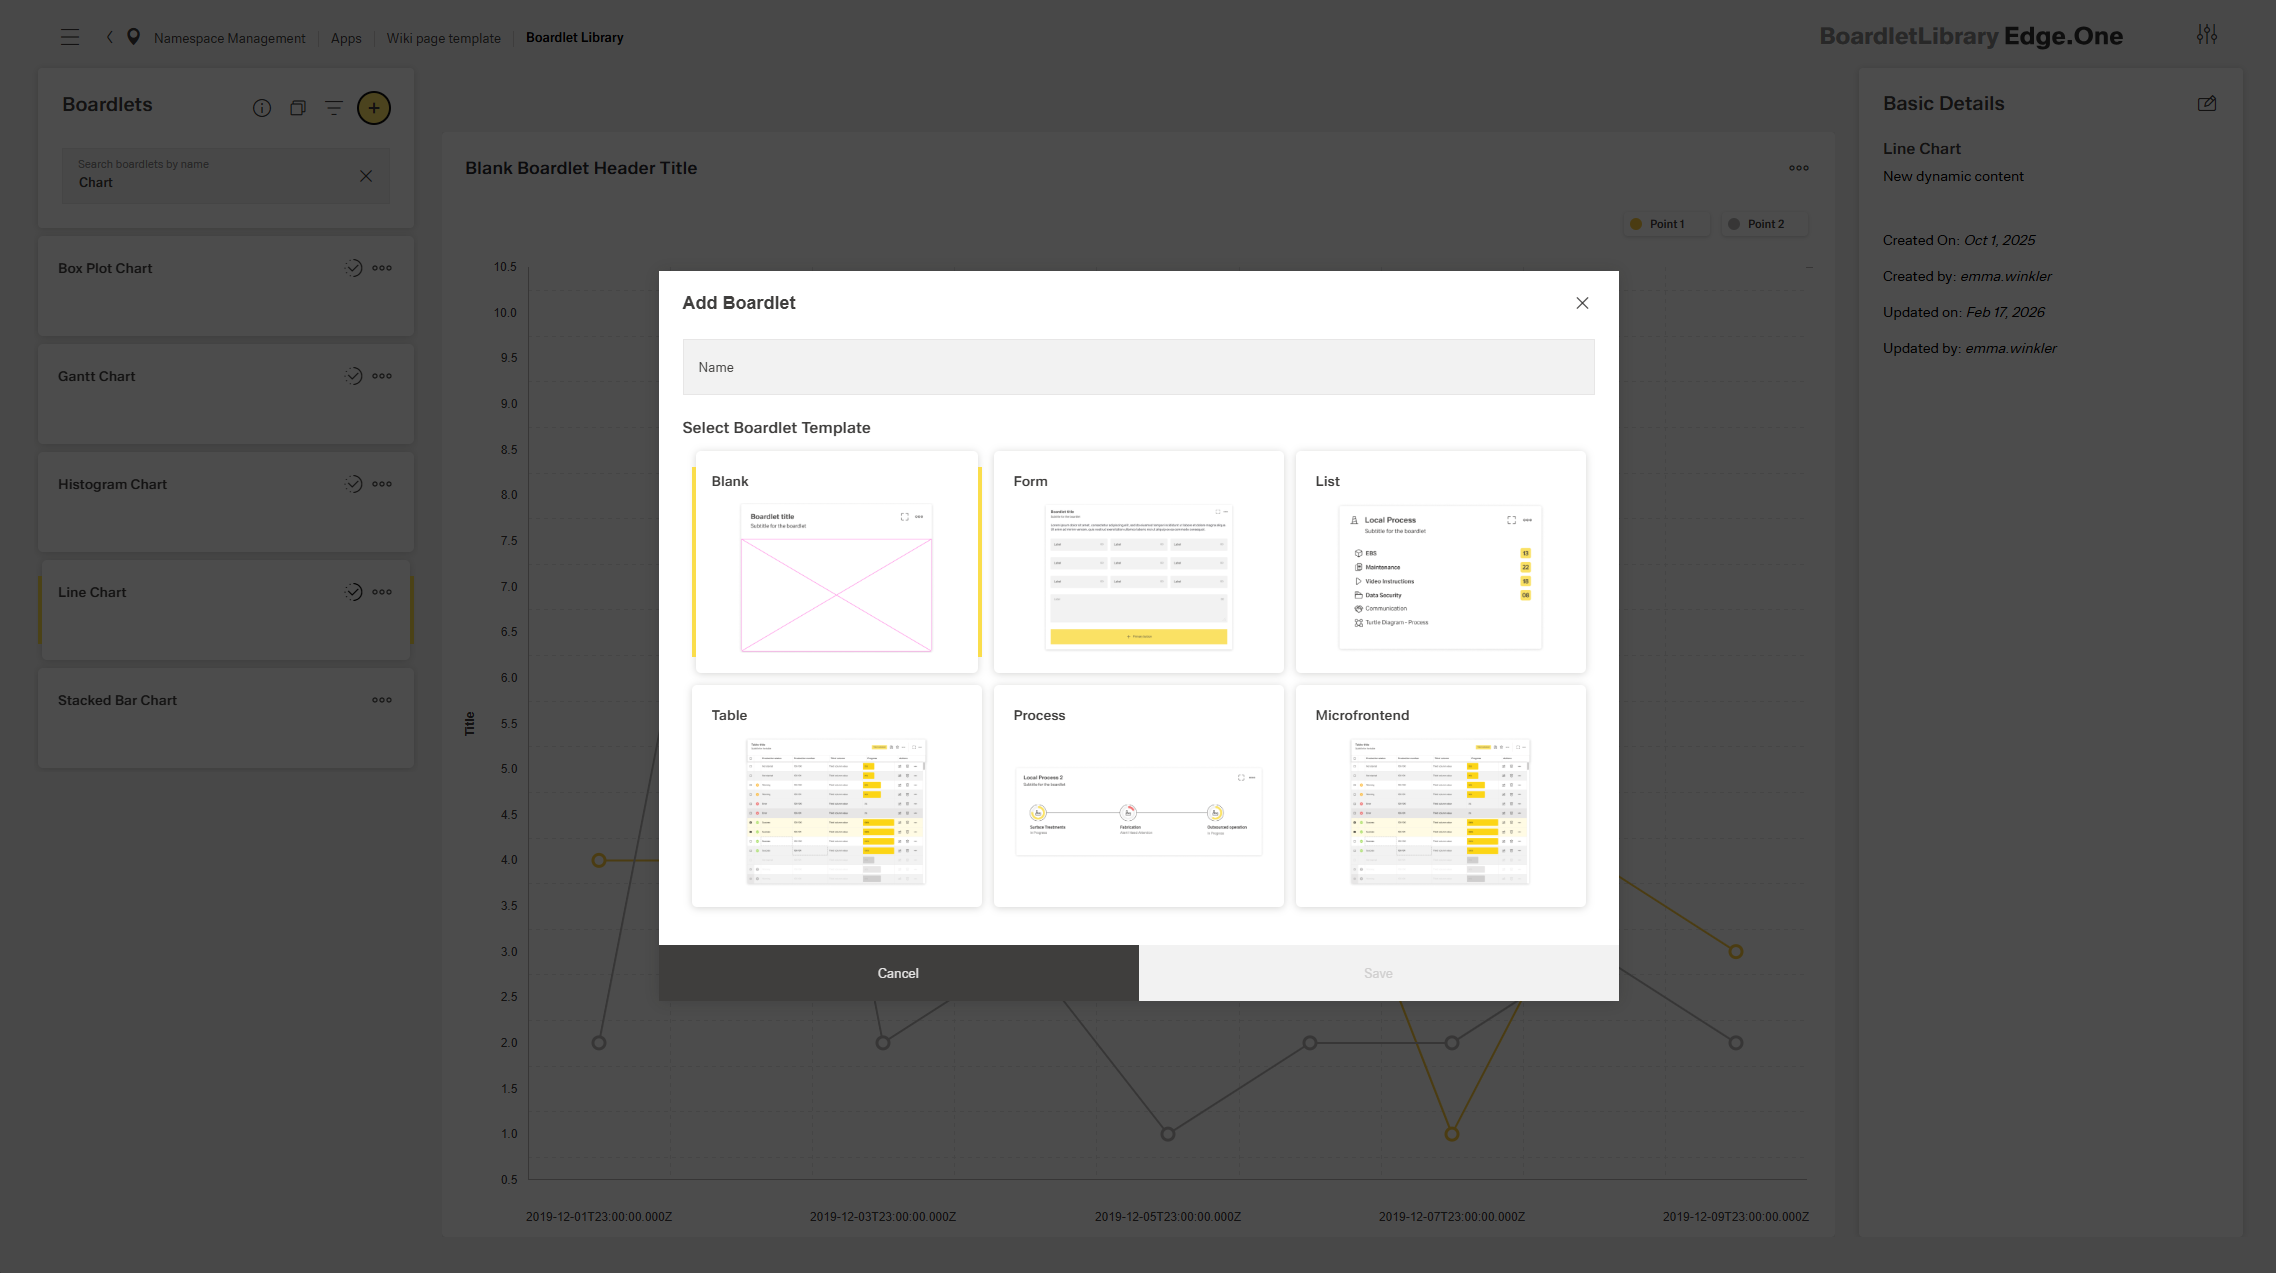Image resolution: width=2276 pixels, height=1273 pixels.
Task: Open the Blank Boardlet header options menu
Action: 1799,168
